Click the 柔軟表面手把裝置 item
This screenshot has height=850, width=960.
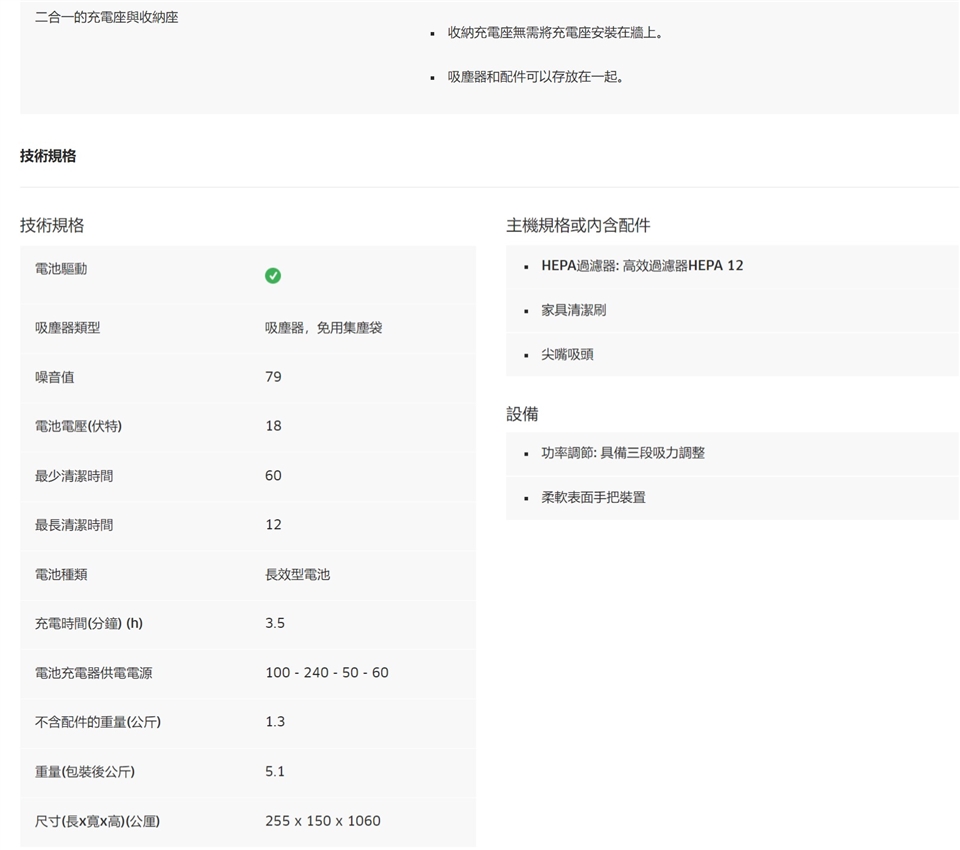tap(593, 497)
